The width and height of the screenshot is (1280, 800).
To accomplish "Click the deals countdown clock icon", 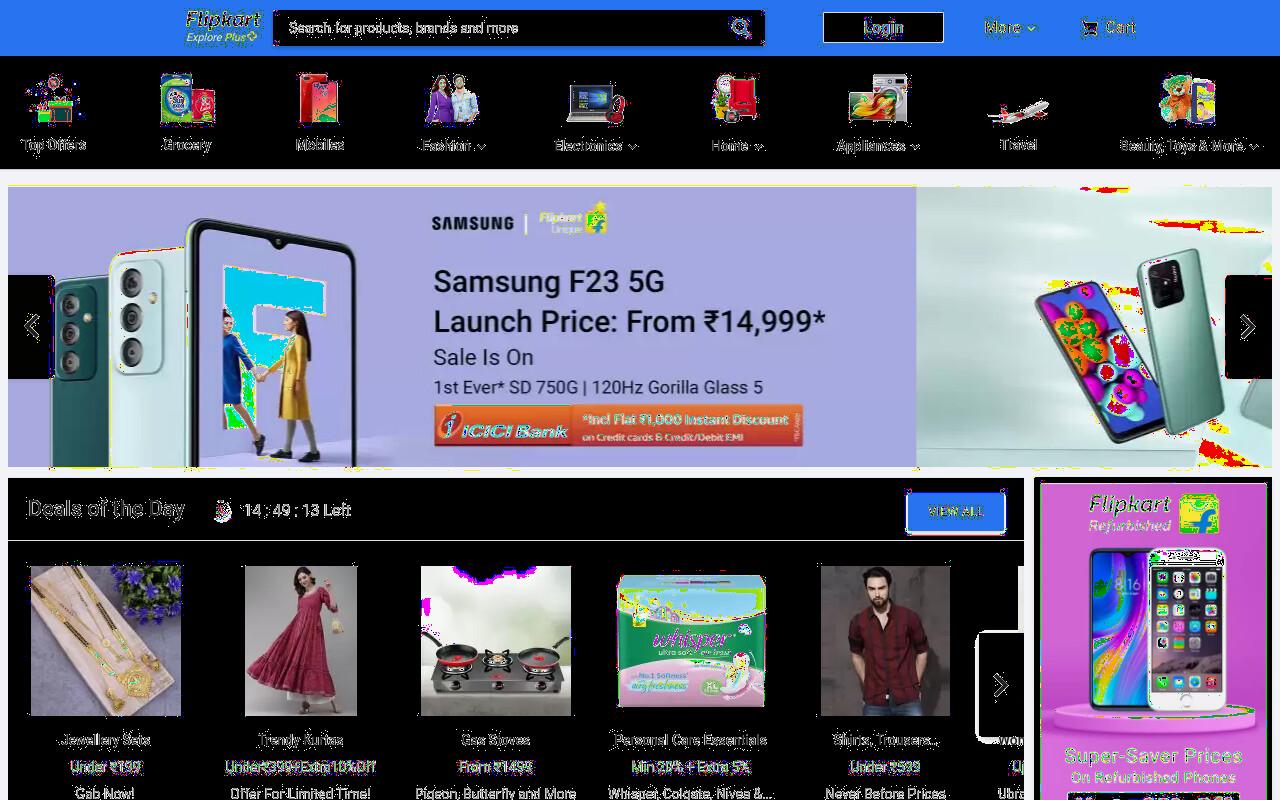I will click(223, 511).
